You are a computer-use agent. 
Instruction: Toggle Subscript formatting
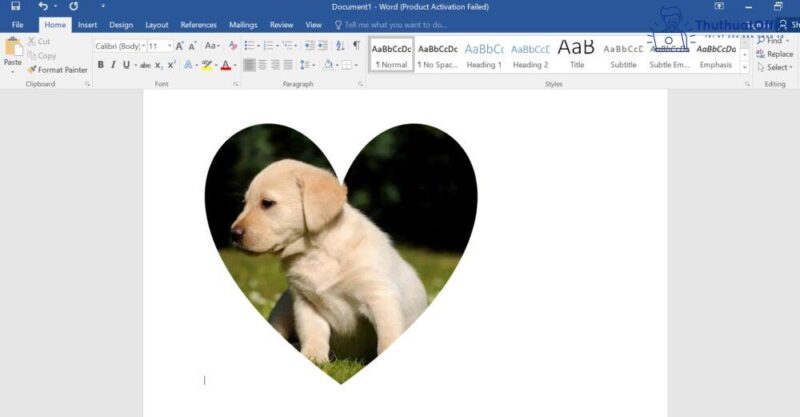click(159, 65)
